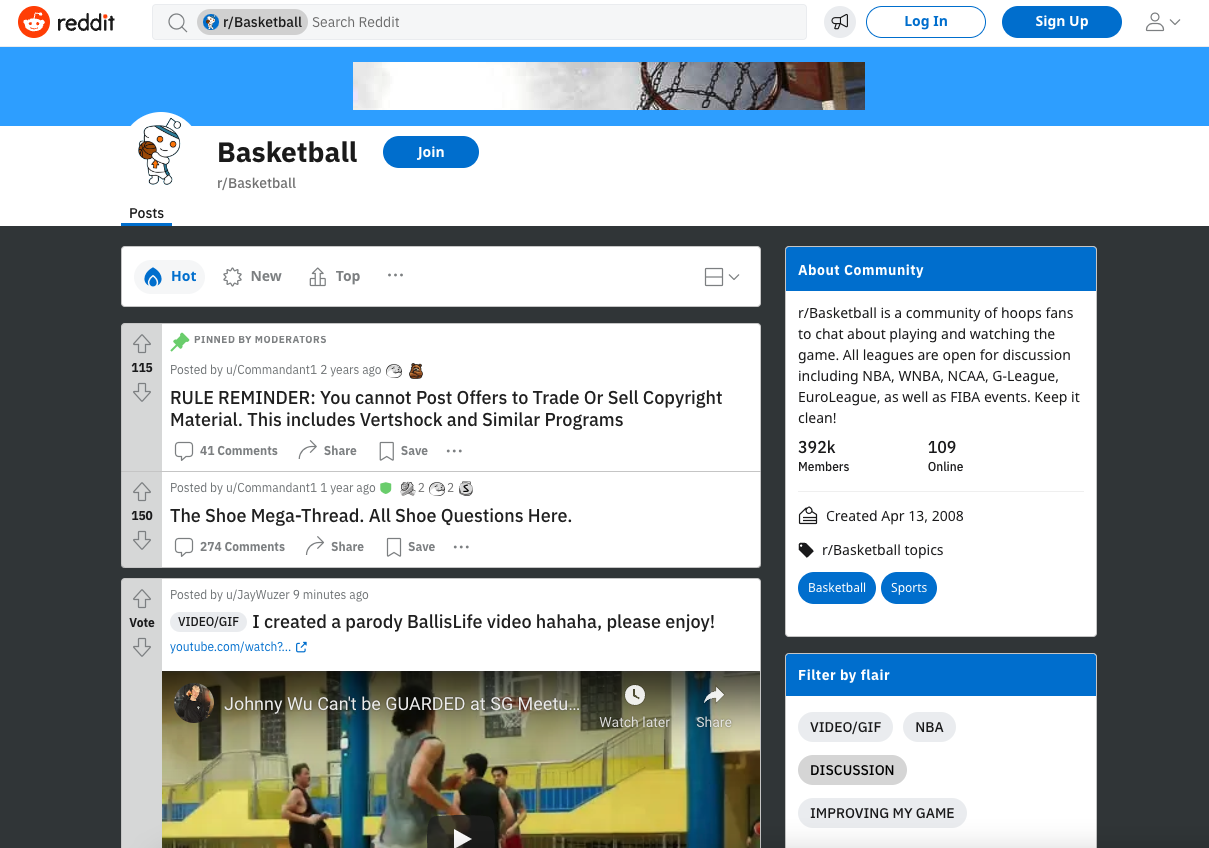This screenshot has height=848, width=1209.
Task: Click Watch later clock on video
Action: [635, 705]
